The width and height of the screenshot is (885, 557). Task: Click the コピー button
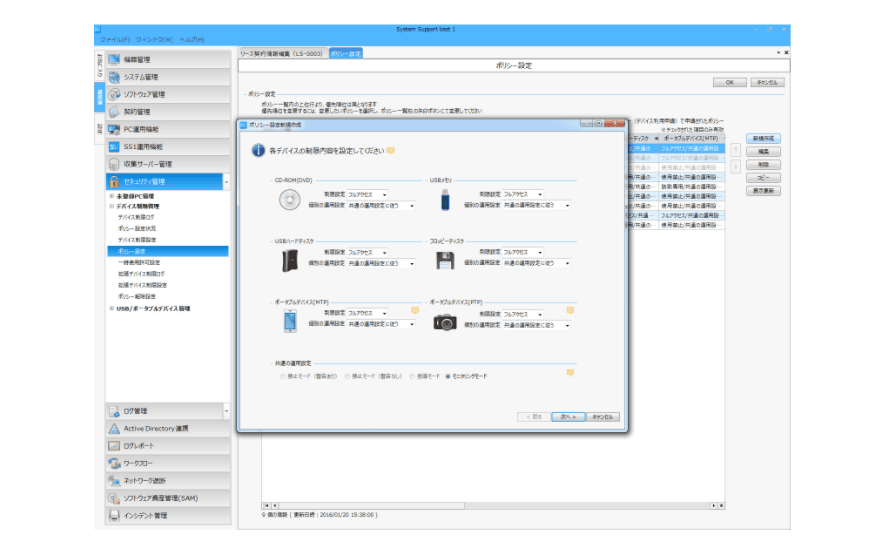pyautogui.click(x=763, y=178)
